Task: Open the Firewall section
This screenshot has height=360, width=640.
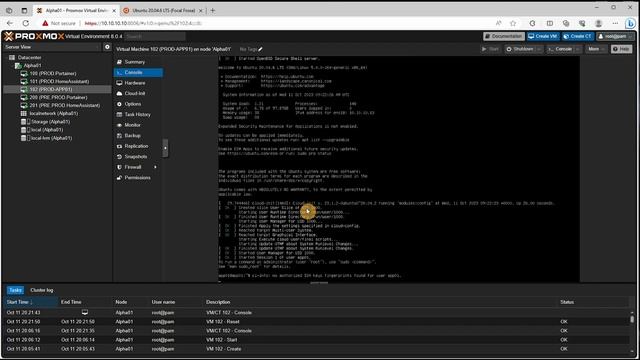Action: click(x=133, y=167)
